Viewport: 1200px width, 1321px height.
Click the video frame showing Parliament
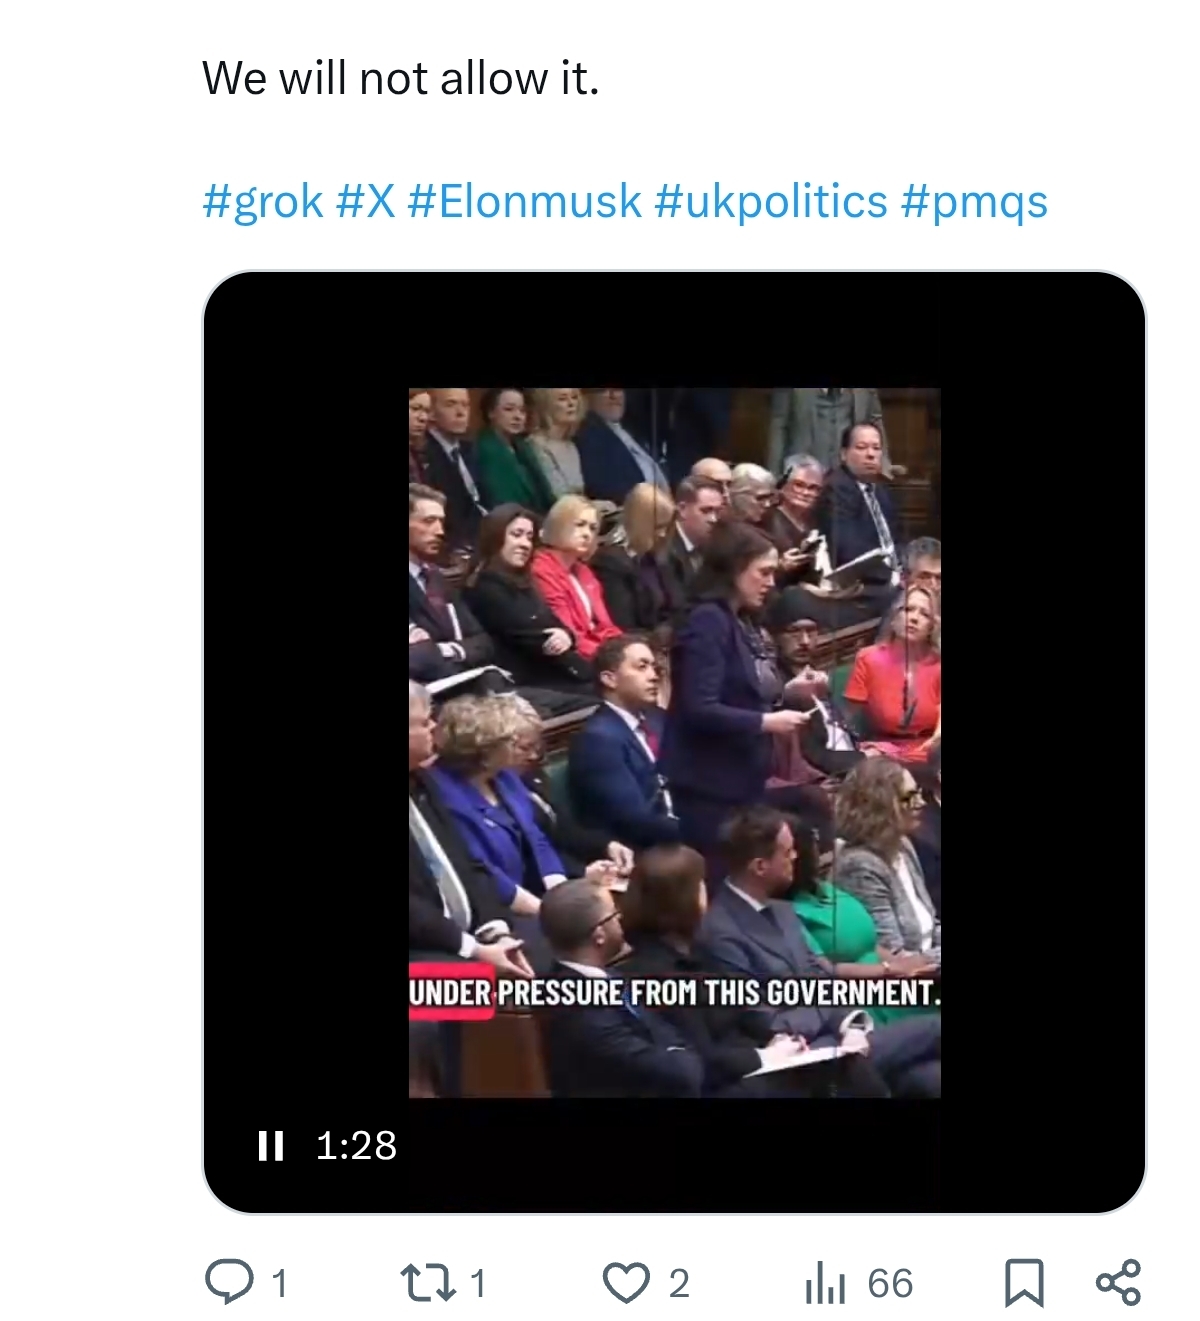674,700
